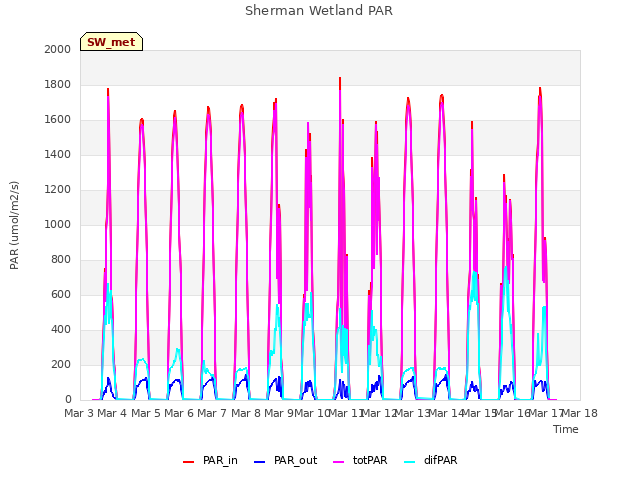Click the 600 y-axis tick label
The width and height of the screenshot is (640, 480).
(x=61, y=294)
